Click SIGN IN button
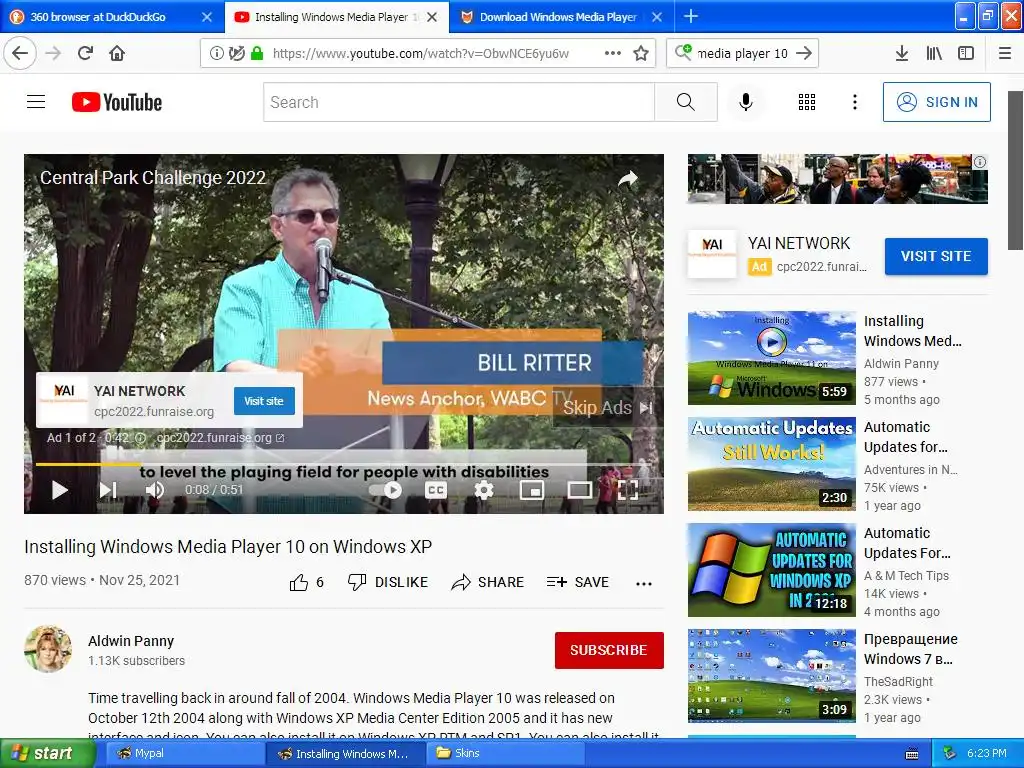The width and height of the screenshot is (1024, 768). click(x=936, y=102)
